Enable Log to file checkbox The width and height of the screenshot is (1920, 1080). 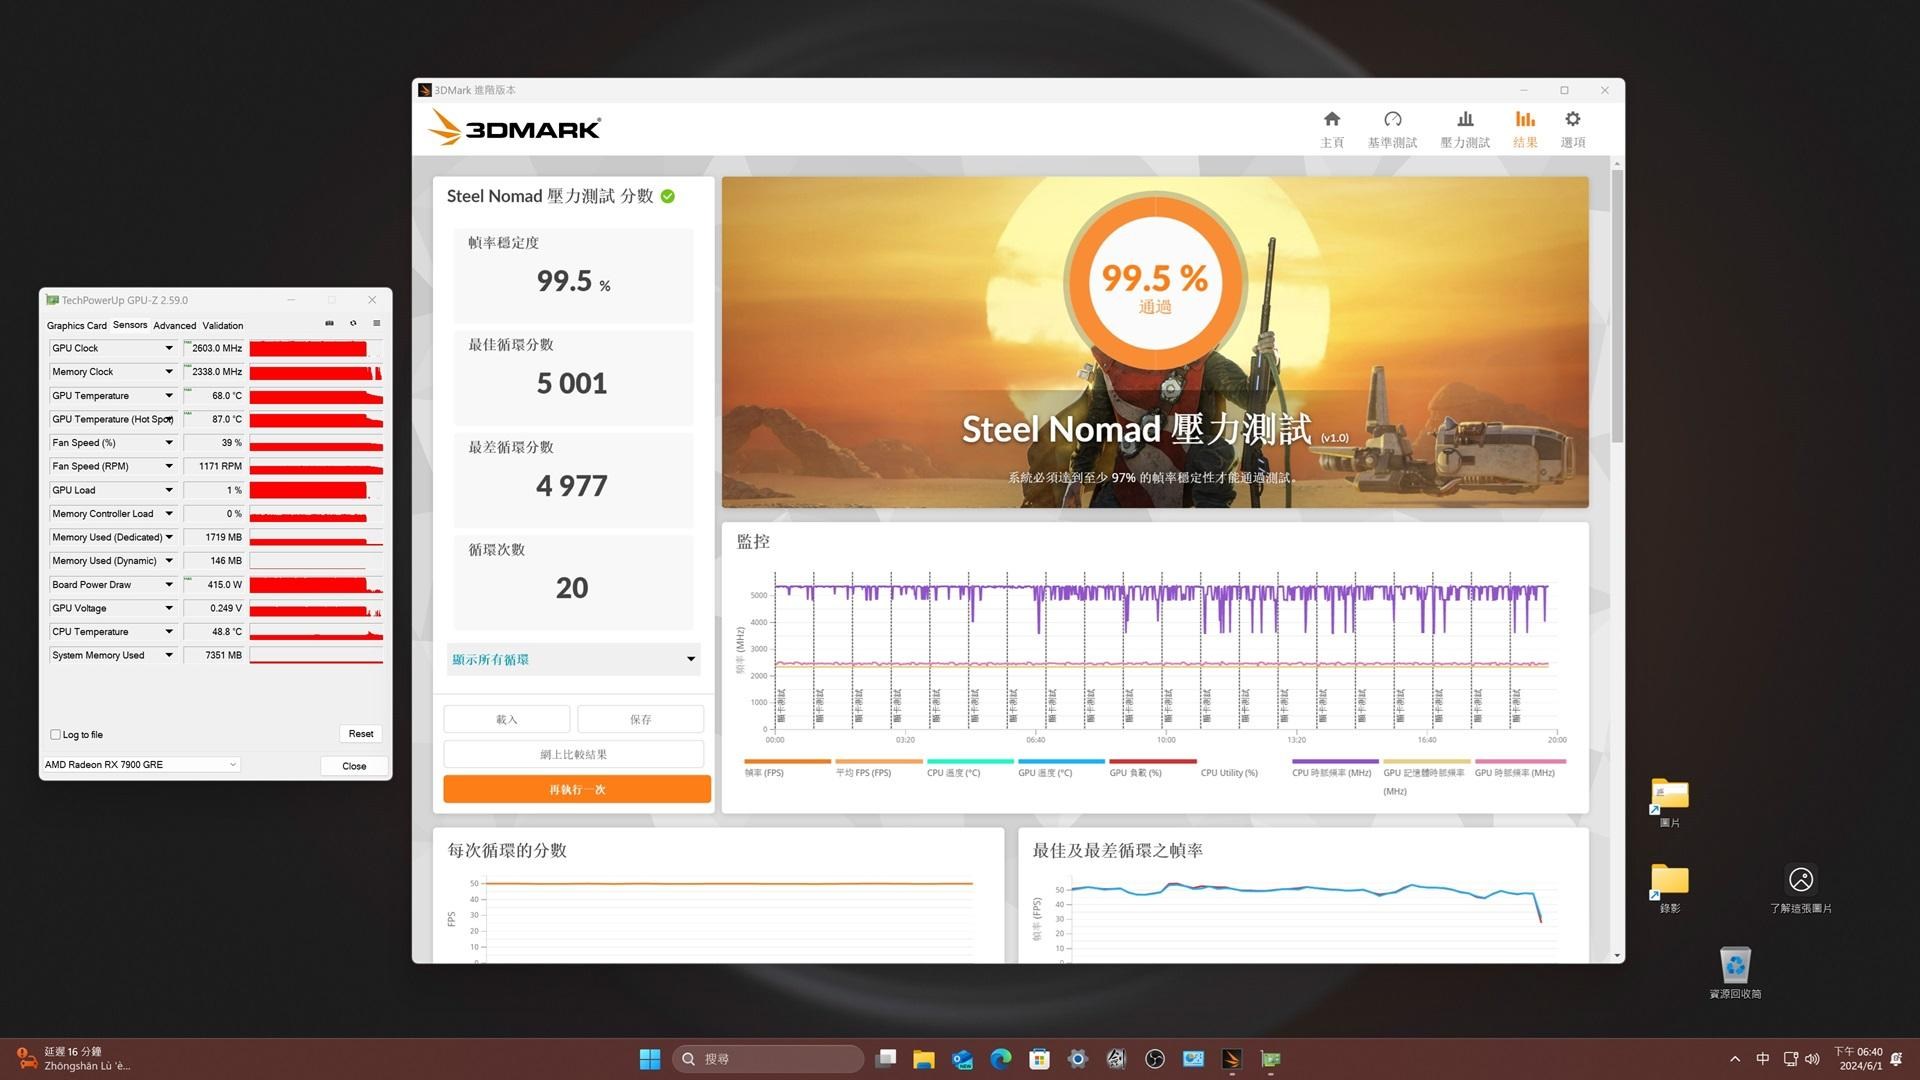tap(56, 734)
